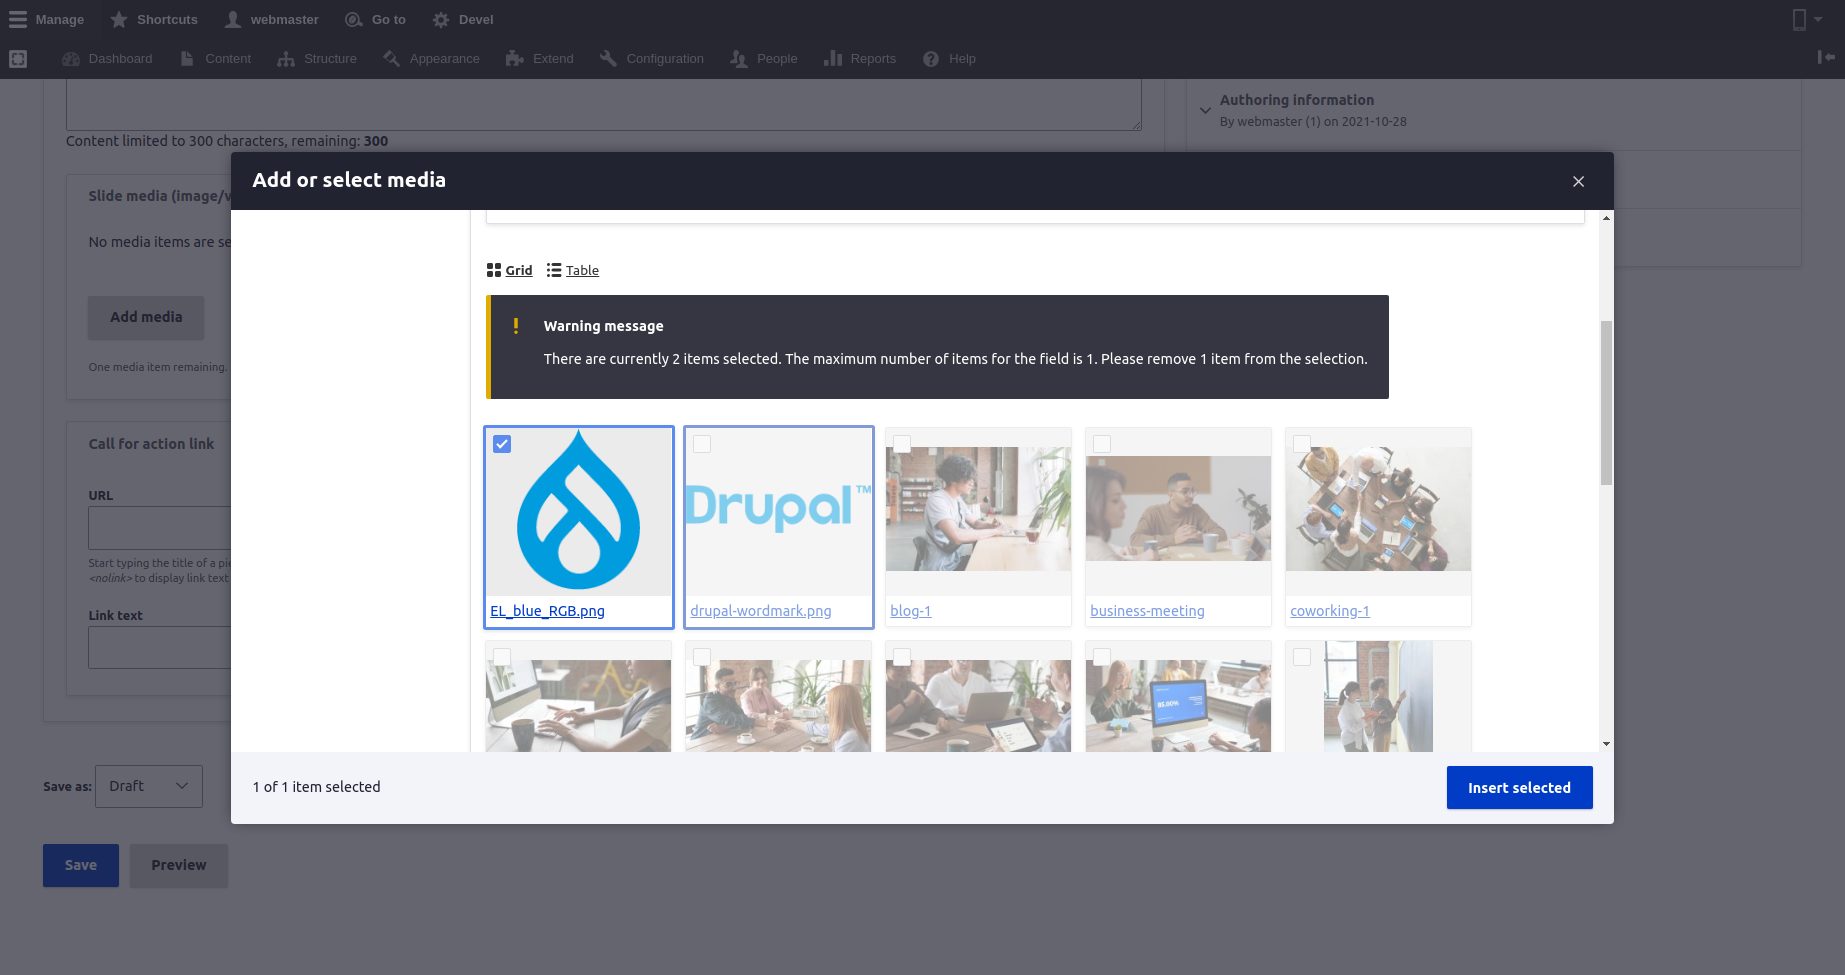Click the coworking-1 overhead photo thumbnail
The width and height of the screenshot is (1845, 975).
(1378, 509)
